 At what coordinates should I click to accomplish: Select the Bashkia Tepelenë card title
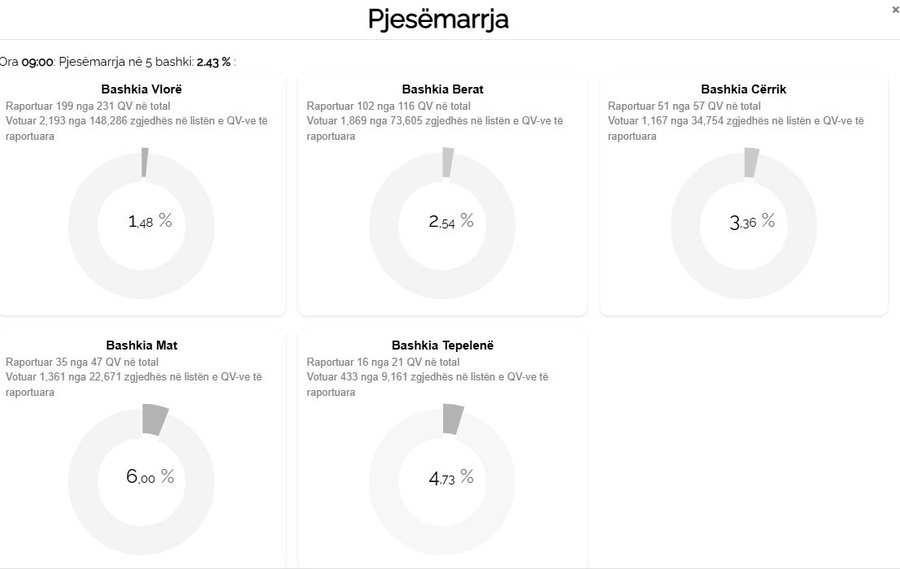click(x=442, y=345)
